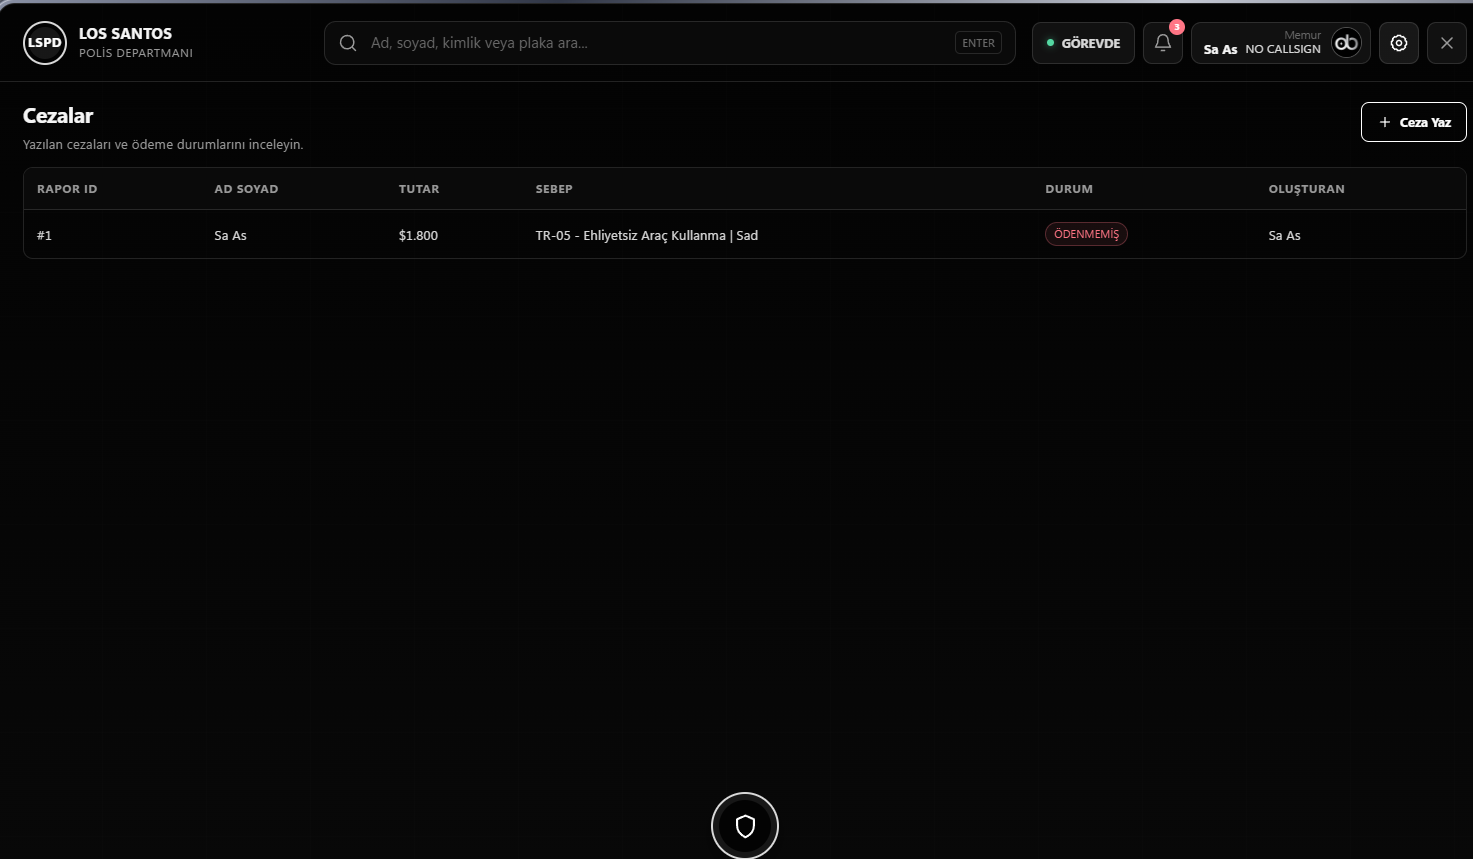Click the search magnifier icon

click(348, 43)
